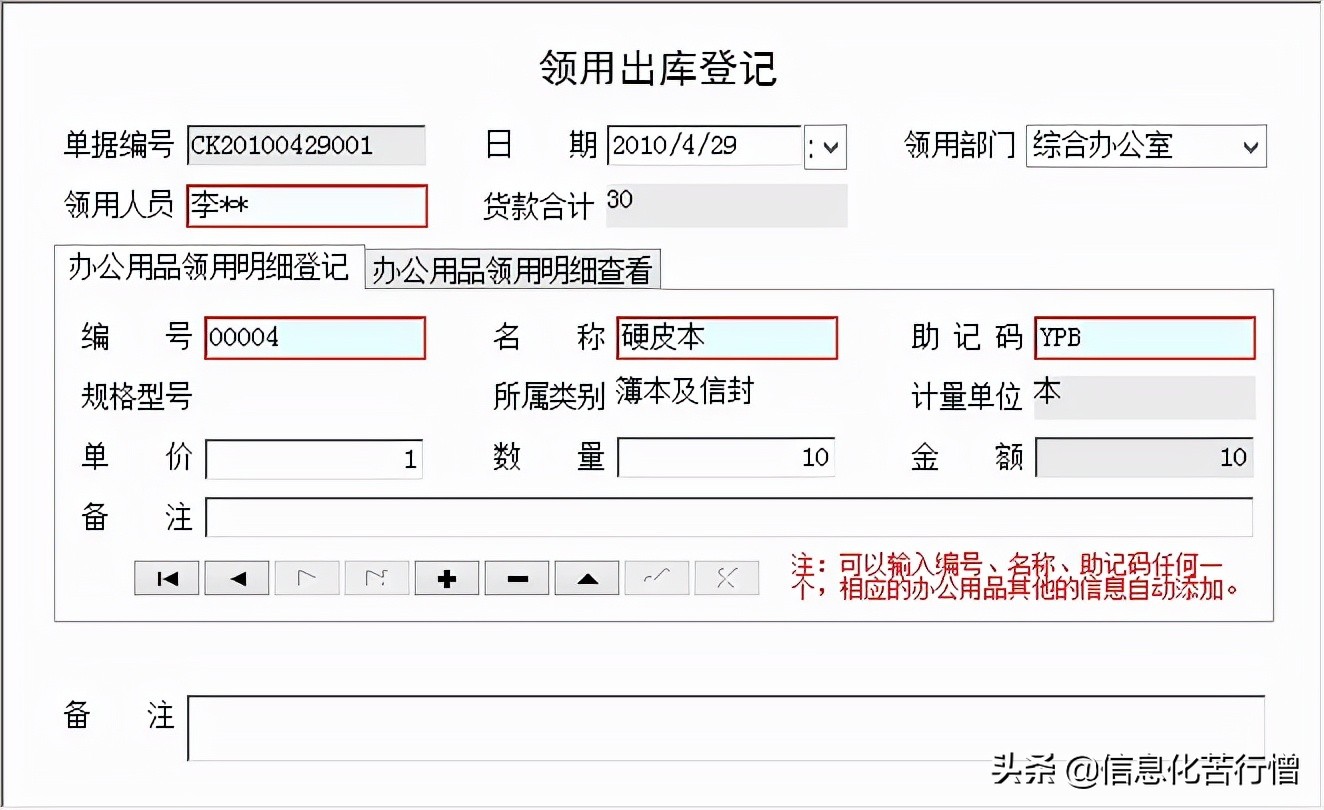1324x810 pixels.
Task: Select the 名称 field showing 硬皮本
Action: (x=725, y=338)
